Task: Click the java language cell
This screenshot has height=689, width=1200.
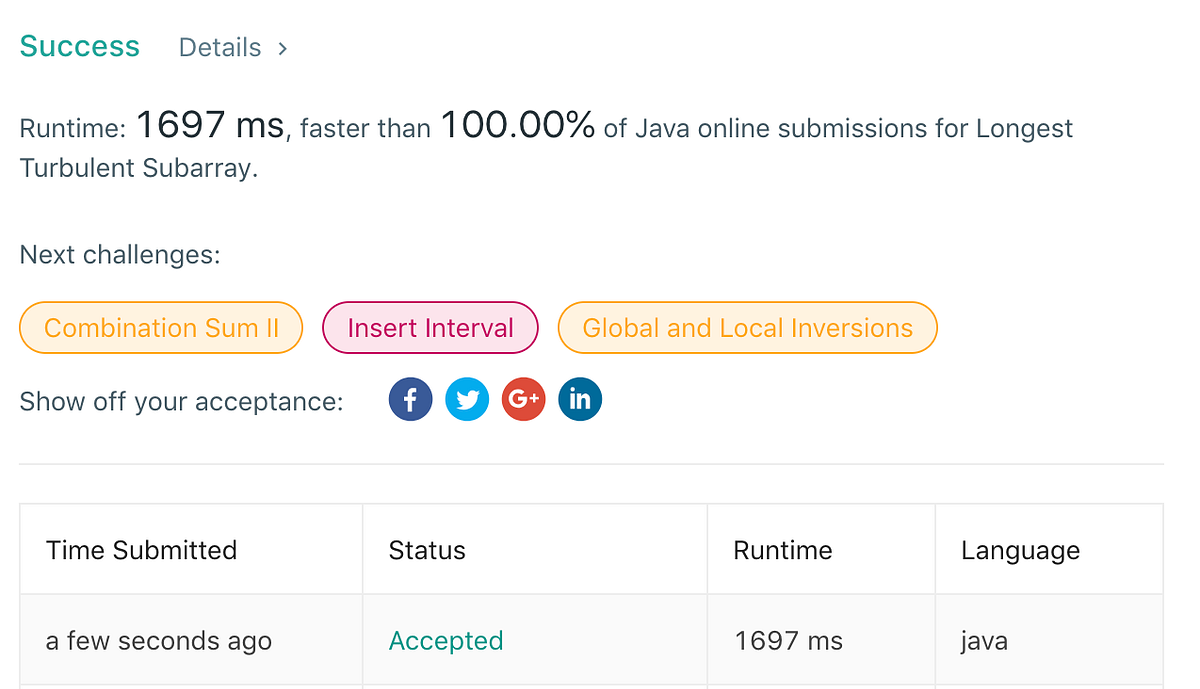Action: (x=983, y=641)
